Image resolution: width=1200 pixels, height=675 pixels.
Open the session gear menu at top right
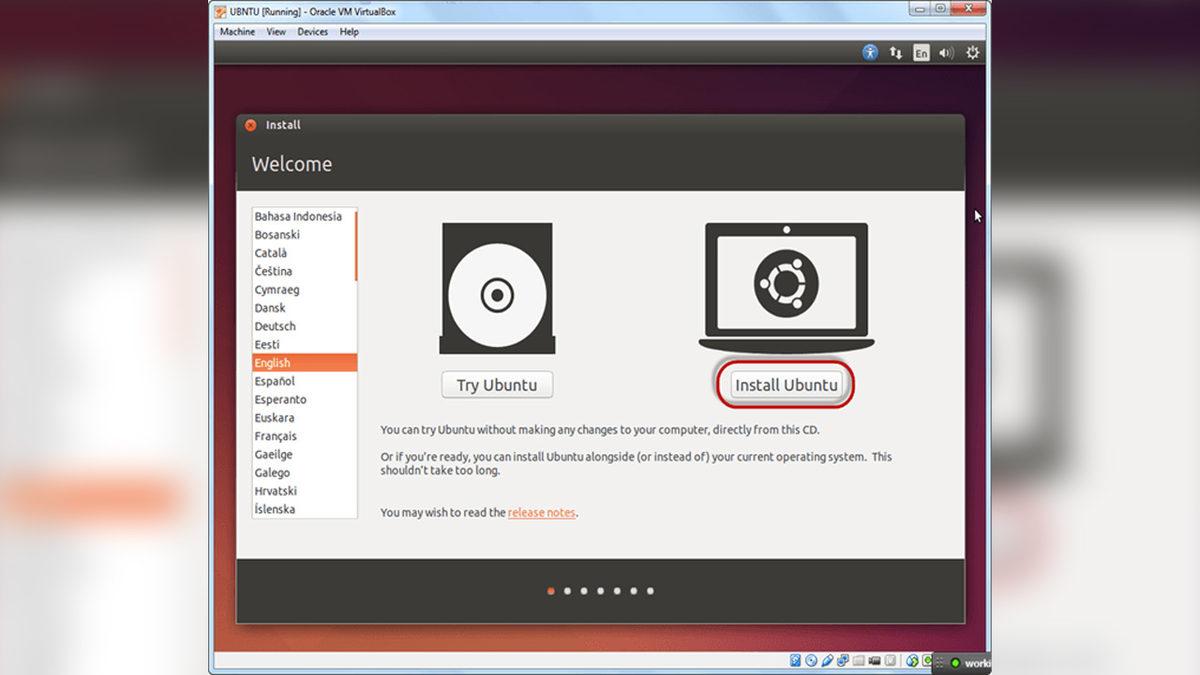[x=971, y=52]
